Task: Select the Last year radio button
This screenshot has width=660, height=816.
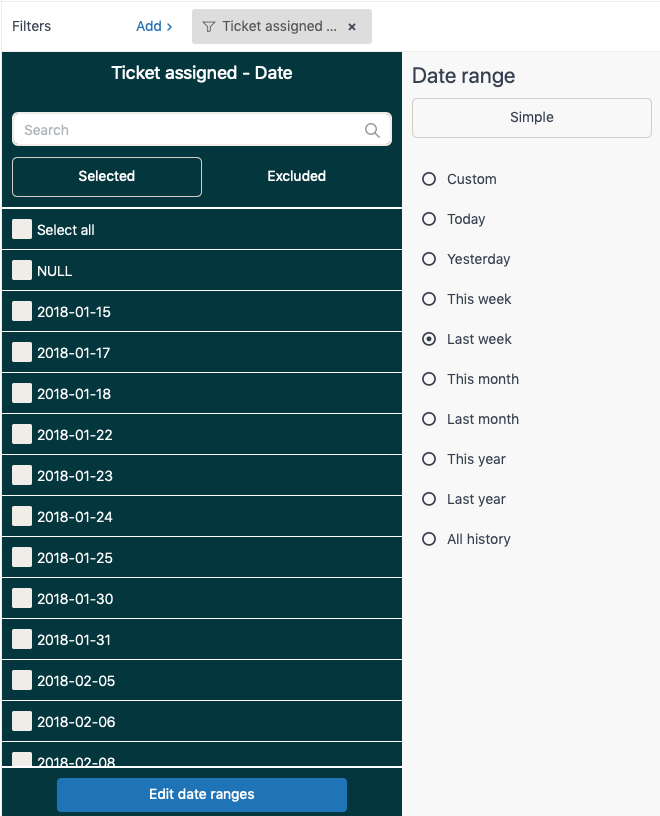Action: [x=429, y=499]
